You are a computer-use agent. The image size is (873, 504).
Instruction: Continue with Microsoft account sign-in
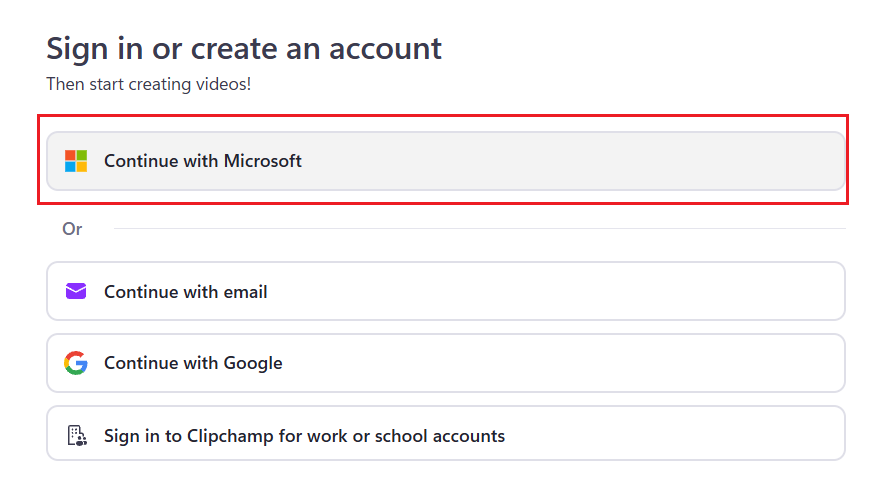click(x=445, y=161)
